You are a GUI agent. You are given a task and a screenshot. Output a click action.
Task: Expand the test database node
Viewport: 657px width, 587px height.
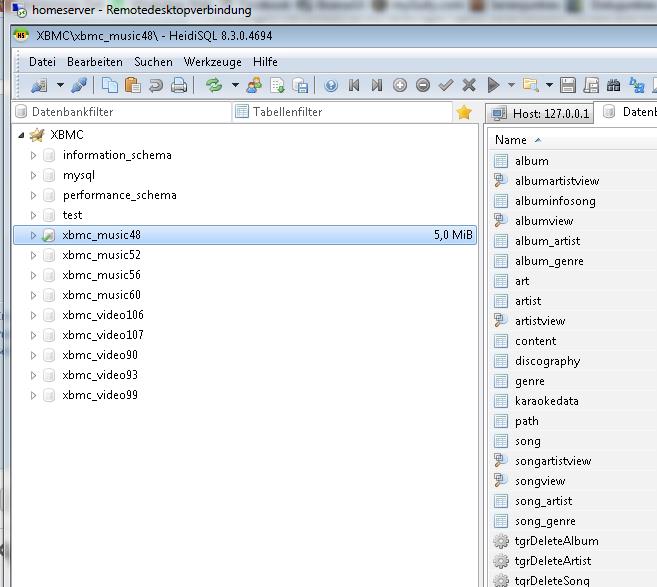click(x=33, y=215)
